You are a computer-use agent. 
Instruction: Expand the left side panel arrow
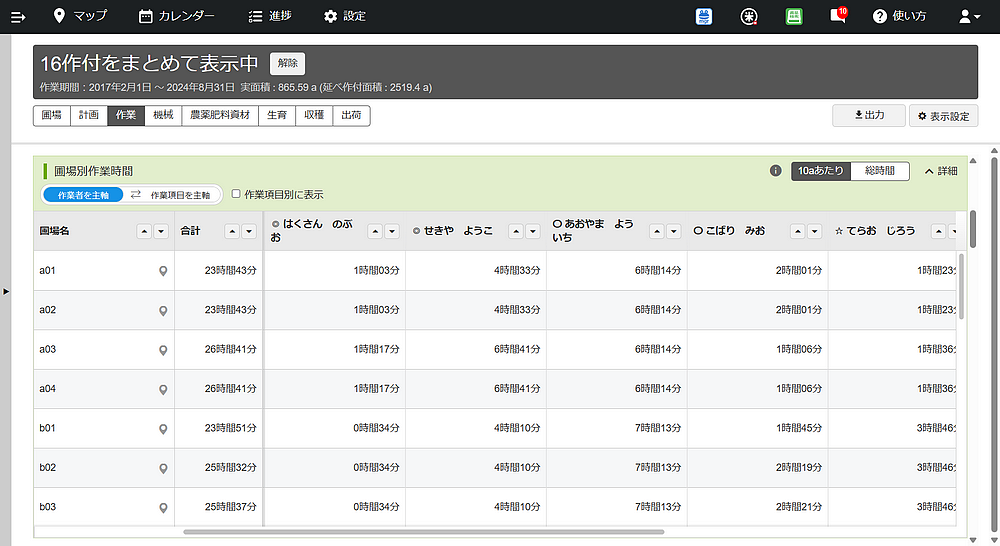(x=5, y=291)
